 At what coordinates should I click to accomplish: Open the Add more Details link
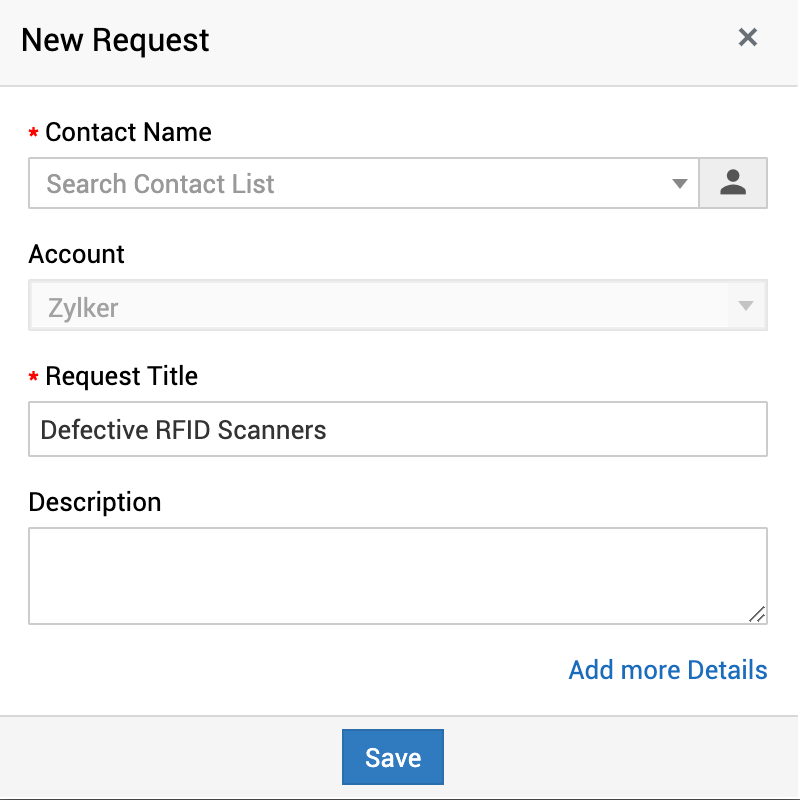[x=668, y=670]
